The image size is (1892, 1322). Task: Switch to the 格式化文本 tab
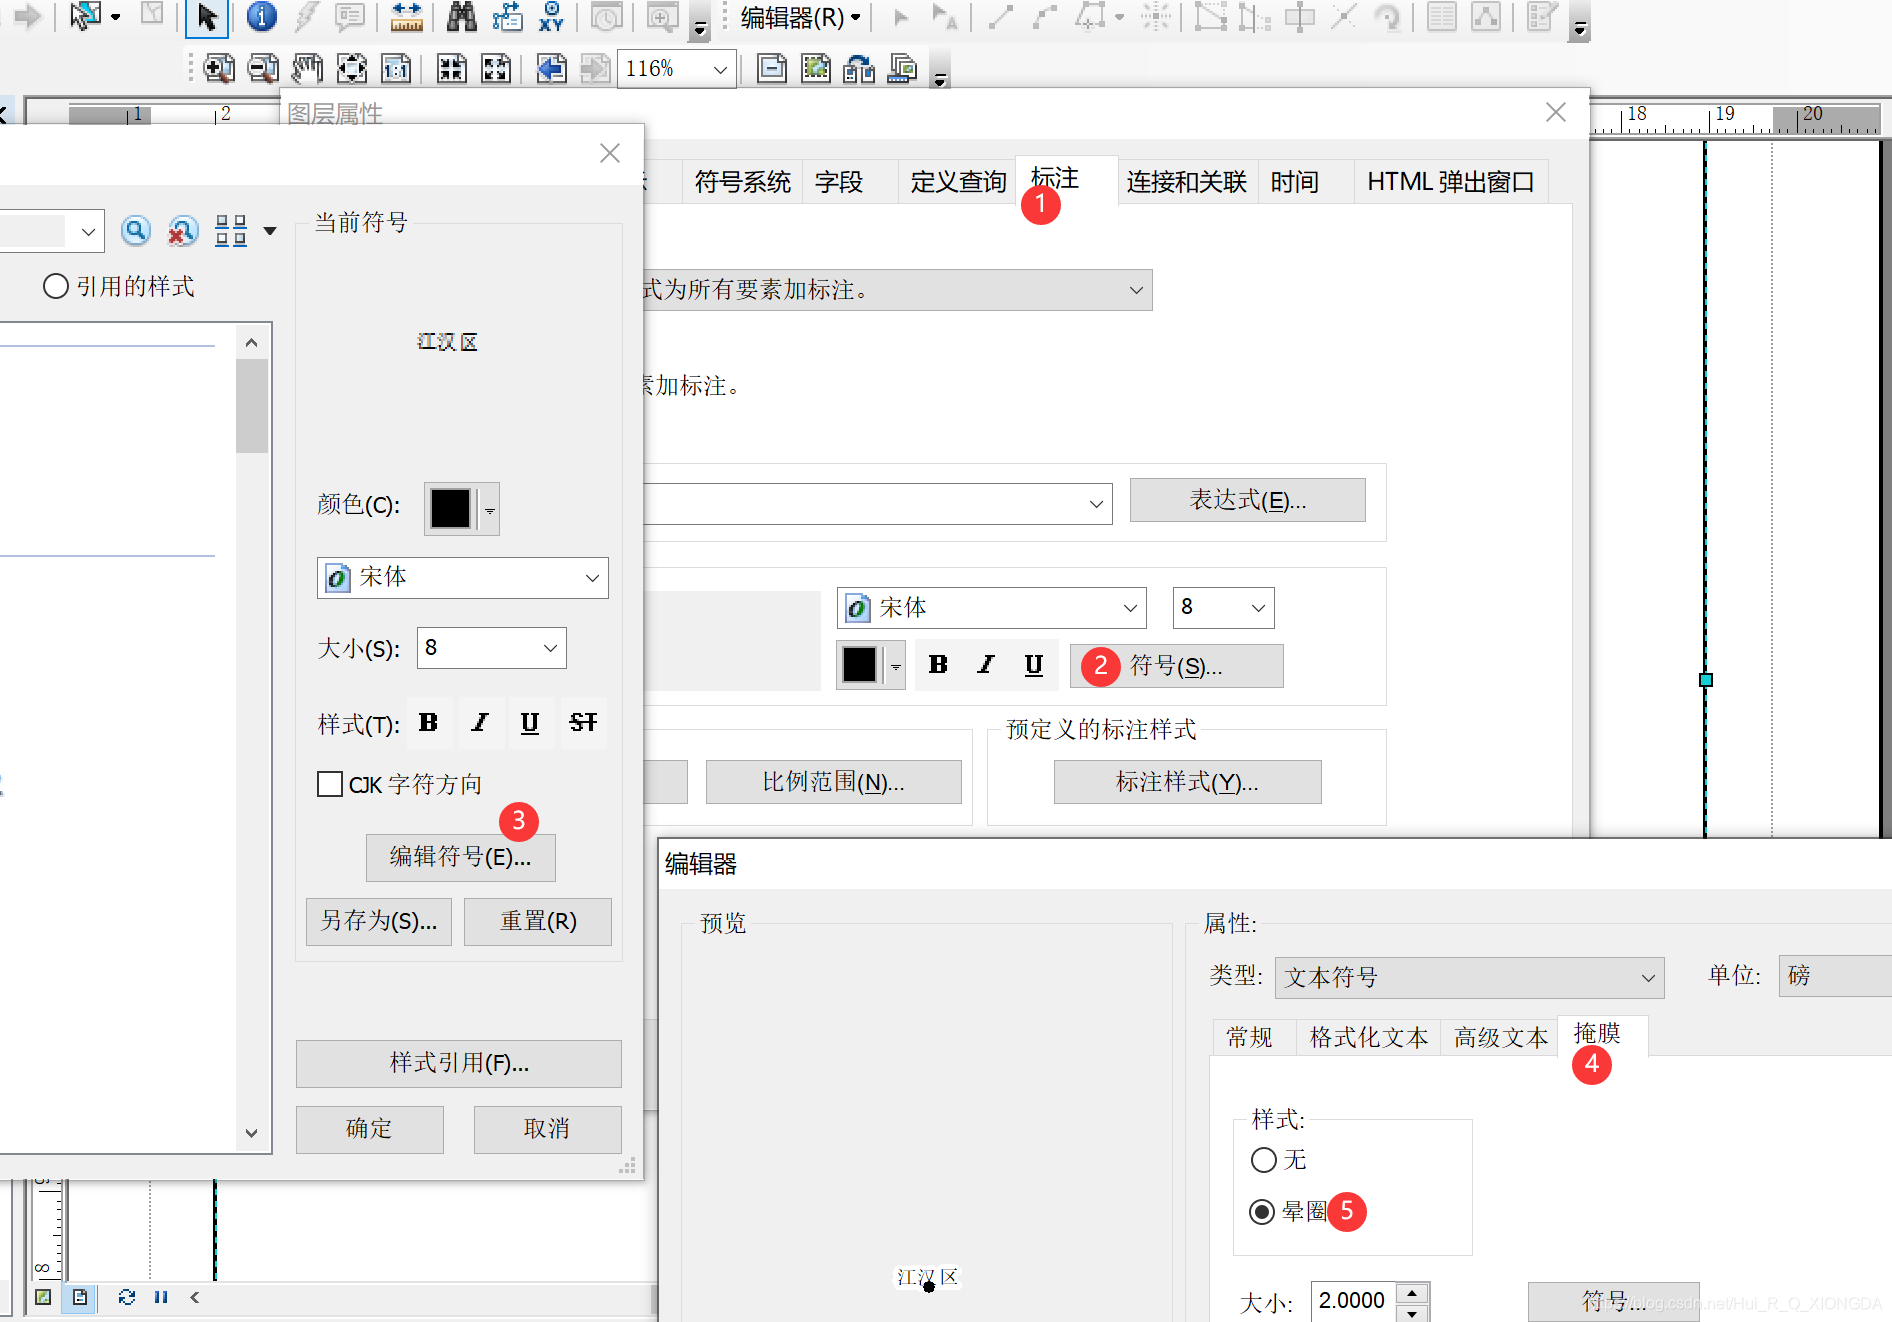tap(1369, 1038)
